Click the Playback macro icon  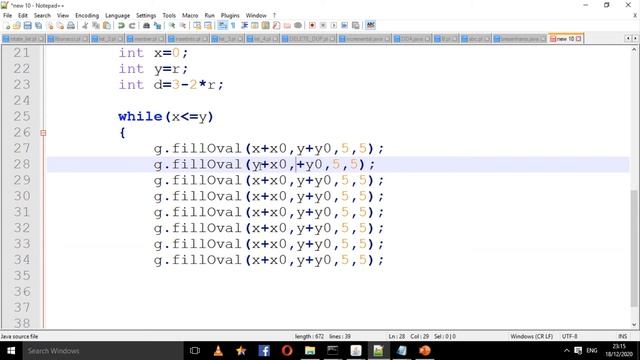pyautogui.click(x=333, y=25)
